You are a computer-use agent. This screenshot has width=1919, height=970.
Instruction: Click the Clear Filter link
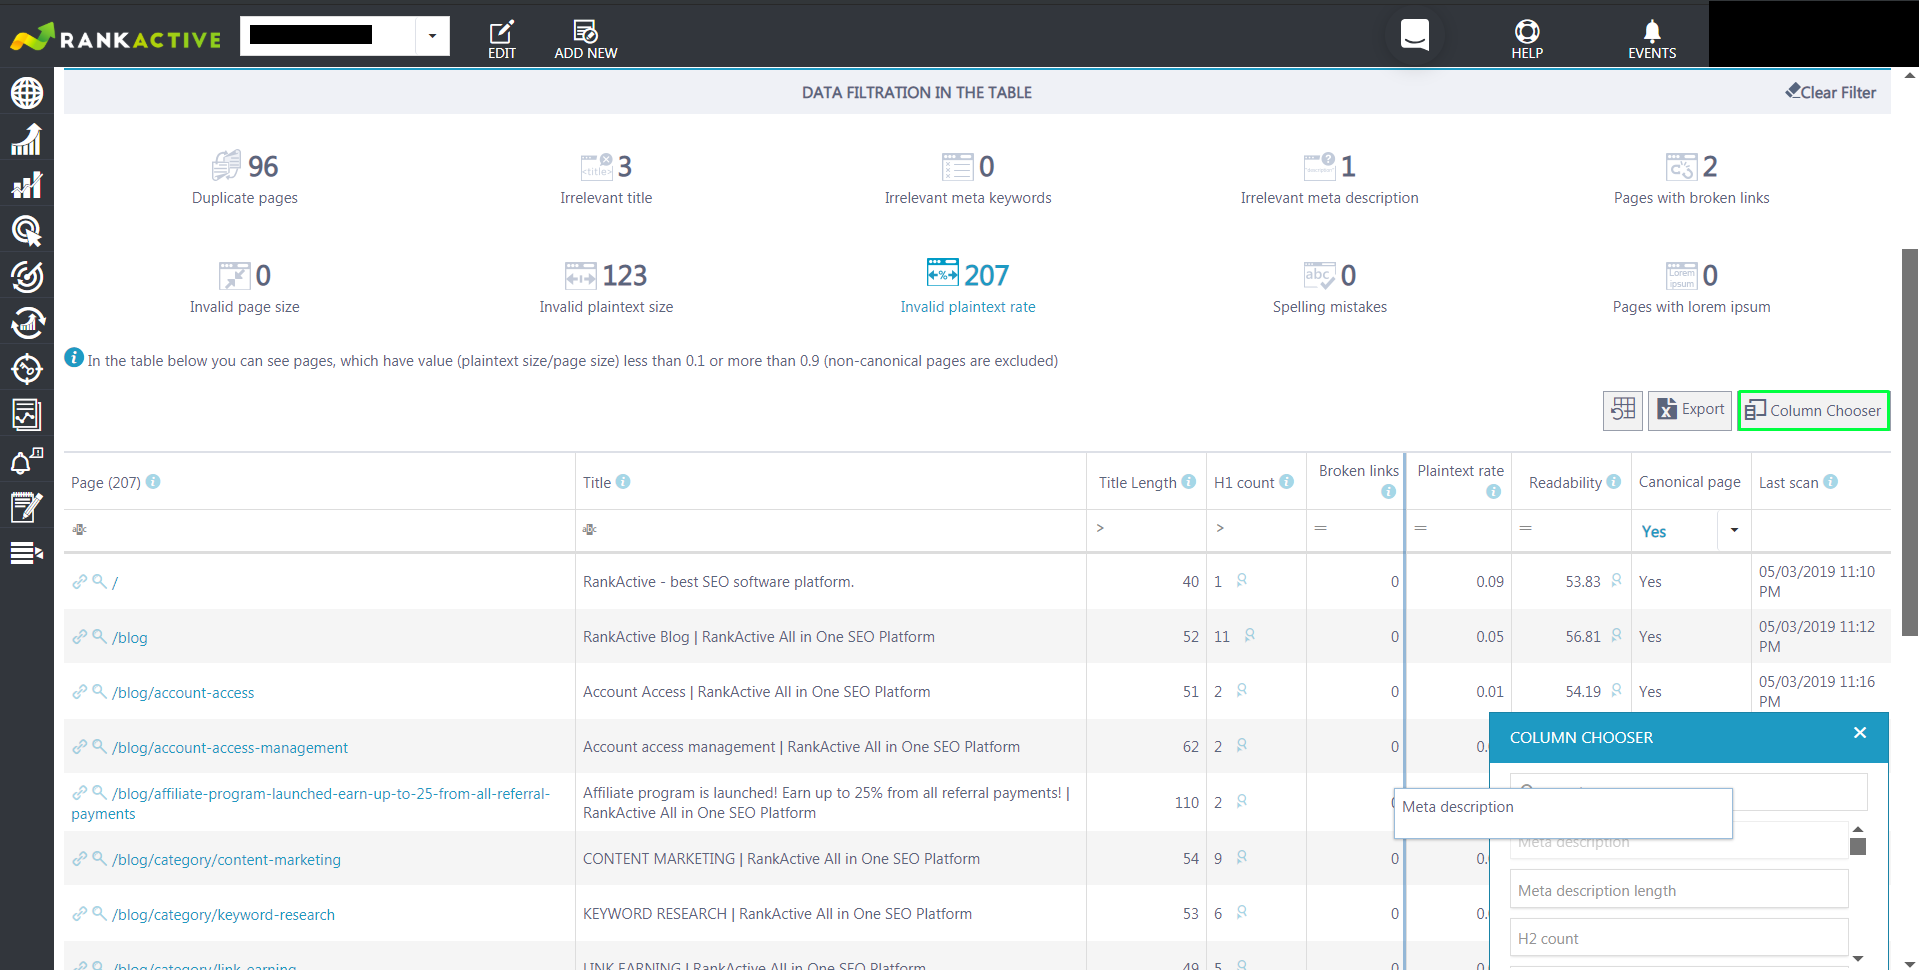pos(1830,92)
